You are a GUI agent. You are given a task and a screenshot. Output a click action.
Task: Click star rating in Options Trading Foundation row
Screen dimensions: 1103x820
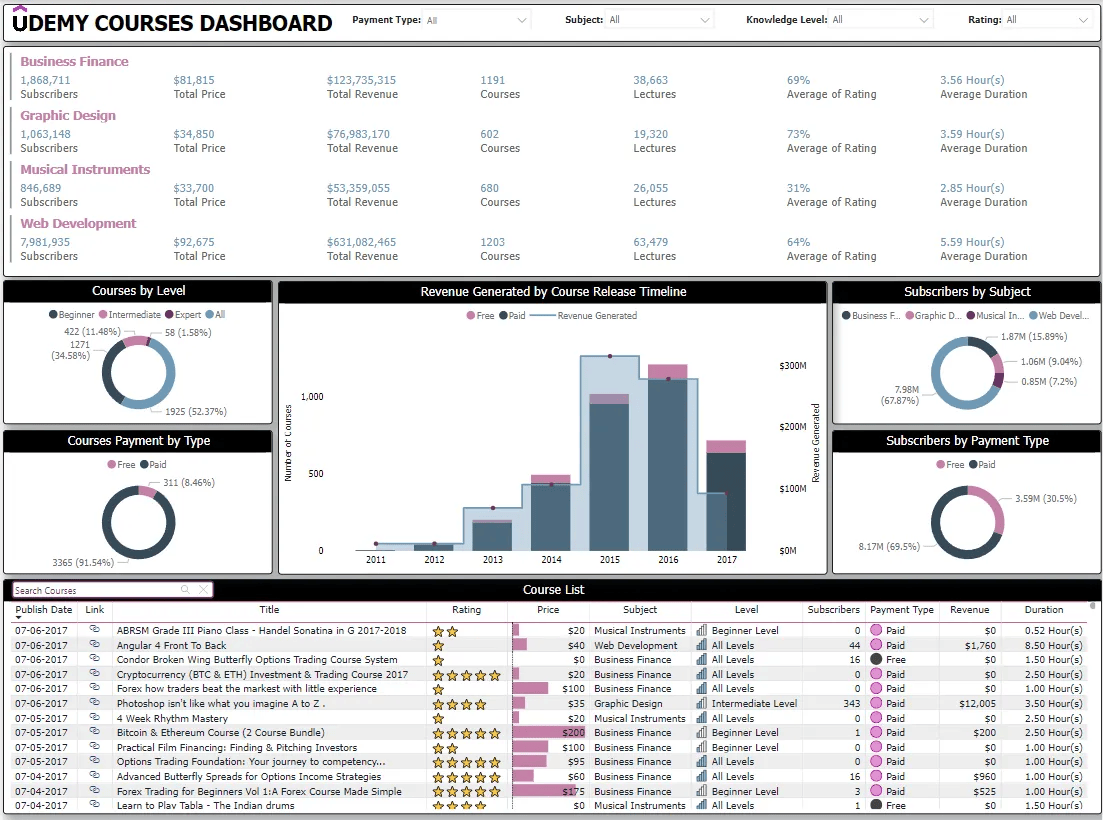pos(466,762)
